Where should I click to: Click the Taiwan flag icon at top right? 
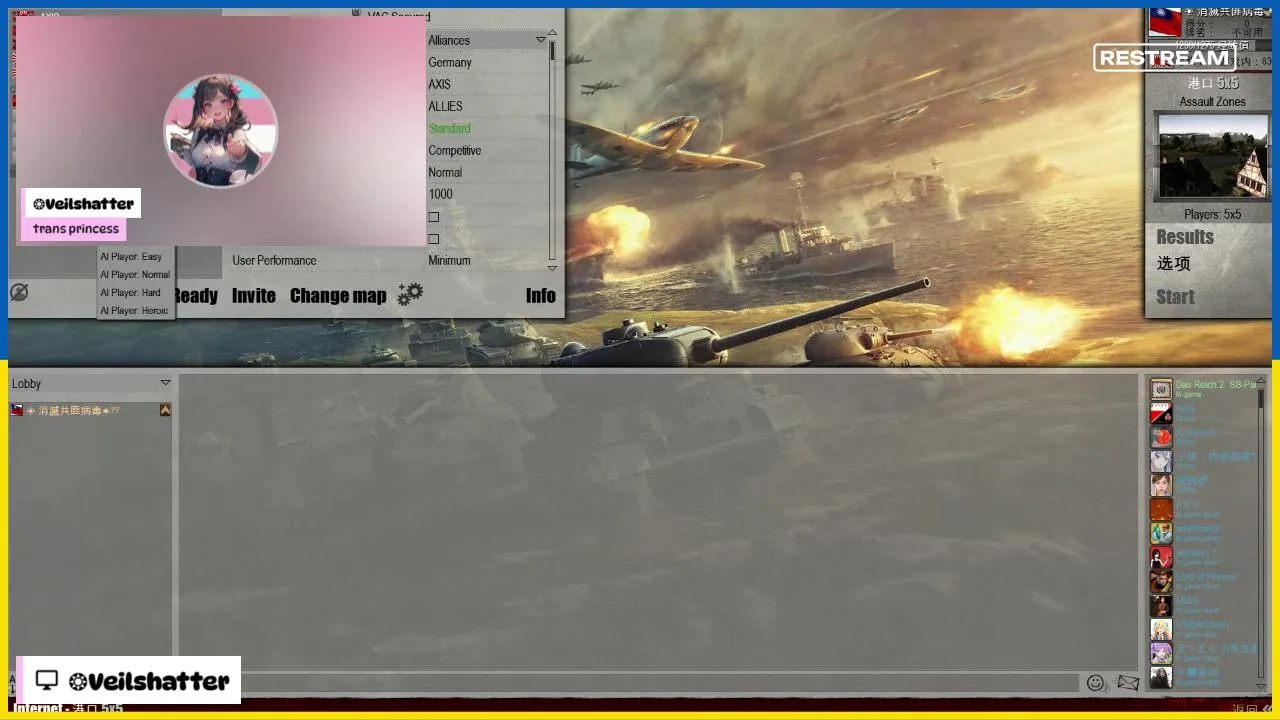(x=1164, y=22)
